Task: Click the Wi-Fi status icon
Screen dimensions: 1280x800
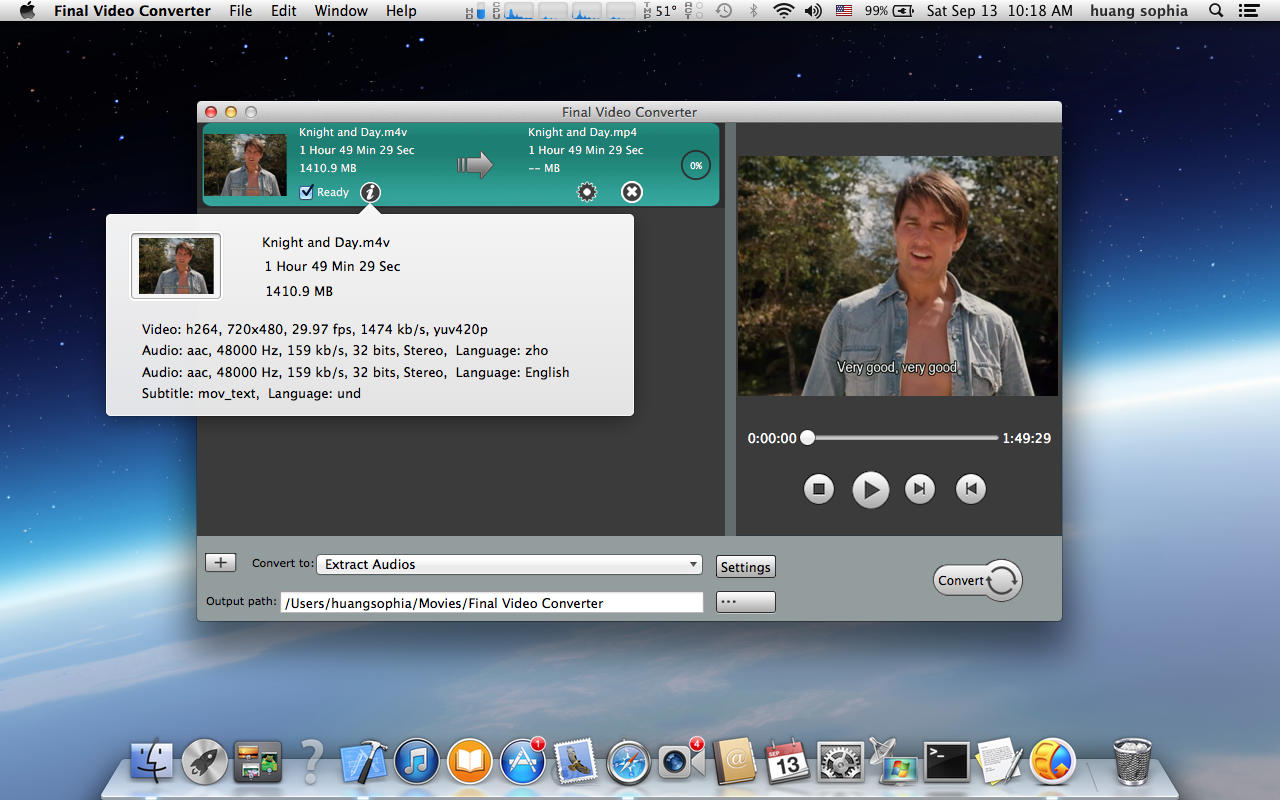Action: tap(784, 11)
